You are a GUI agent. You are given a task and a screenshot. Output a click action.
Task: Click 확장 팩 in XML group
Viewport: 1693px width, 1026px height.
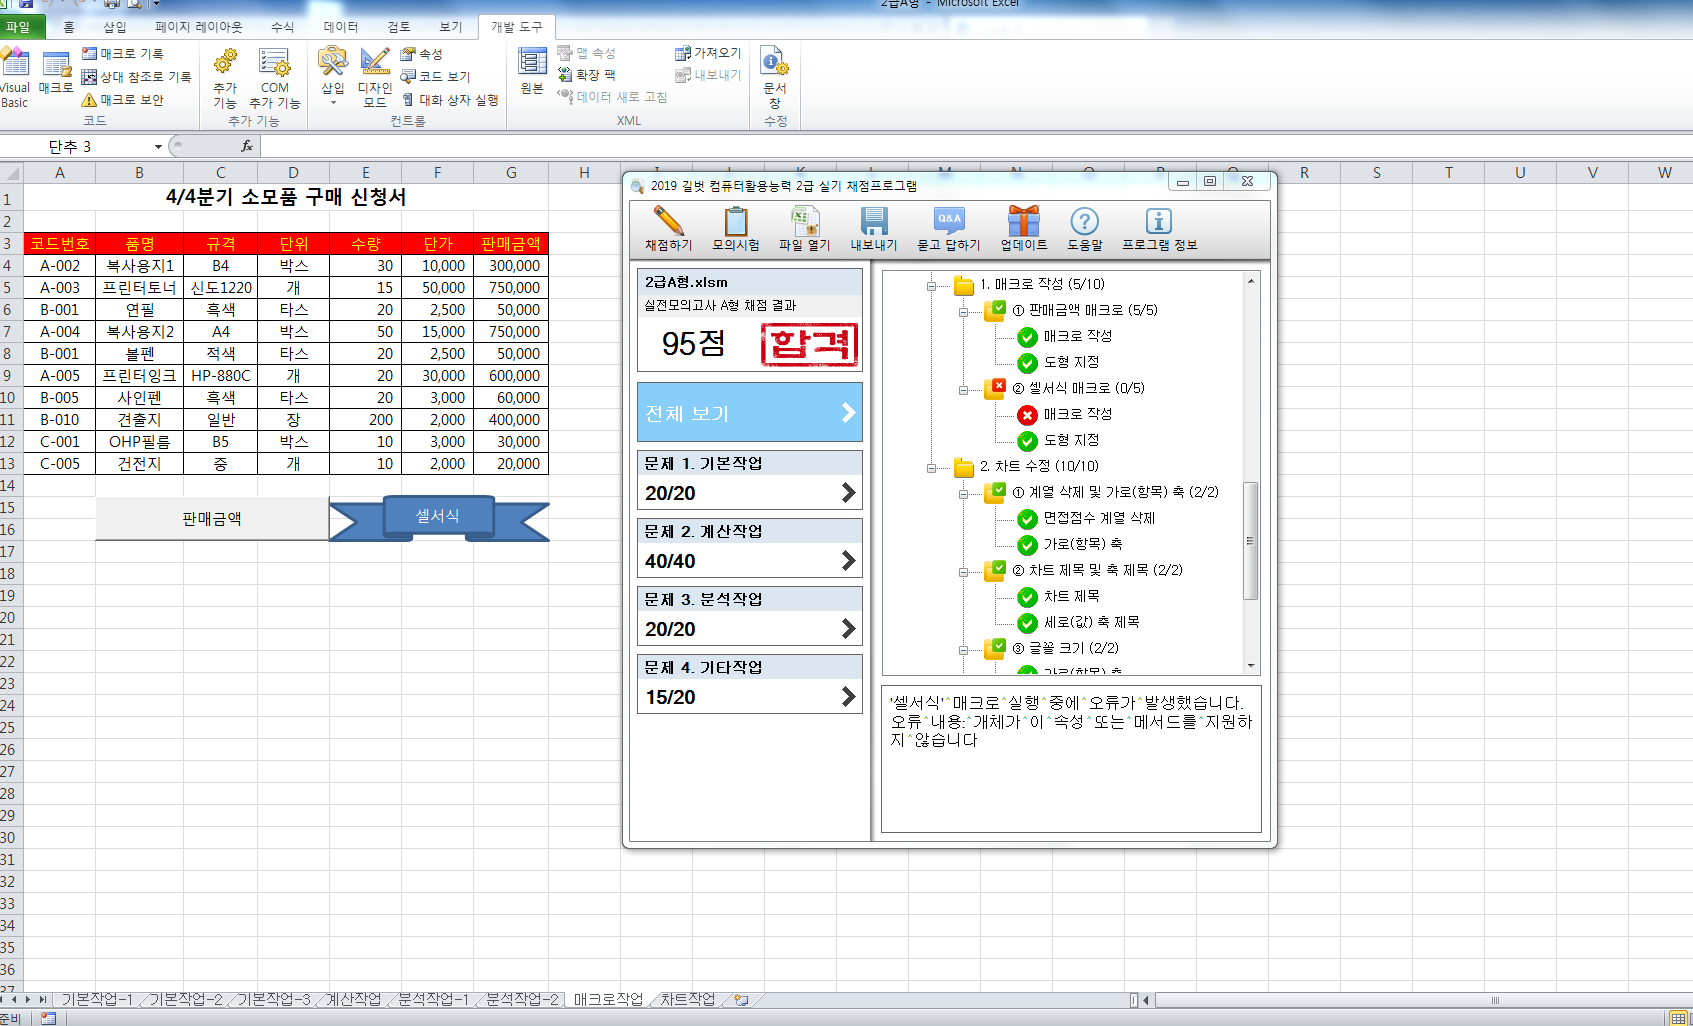(x=587, y=75)
